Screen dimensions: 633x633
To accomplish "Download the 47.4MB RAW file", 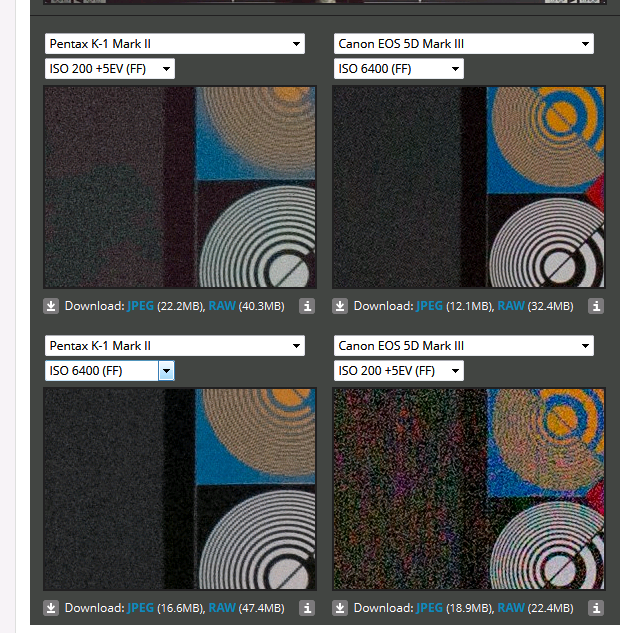I will click(222, 608).
